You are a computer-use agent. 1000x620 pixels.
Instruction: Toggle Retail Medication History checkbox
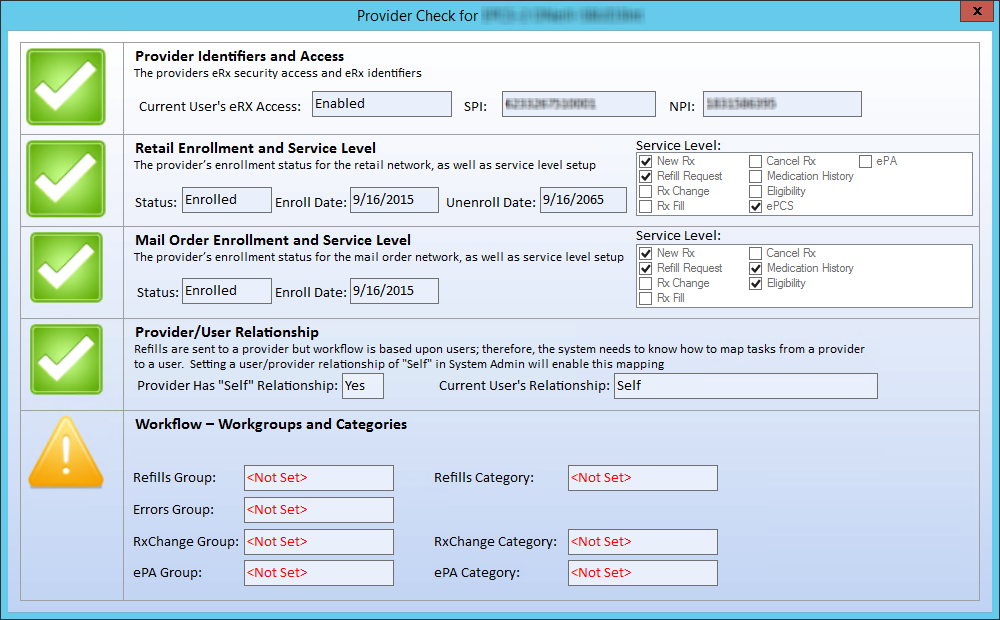tap(756, 176)
